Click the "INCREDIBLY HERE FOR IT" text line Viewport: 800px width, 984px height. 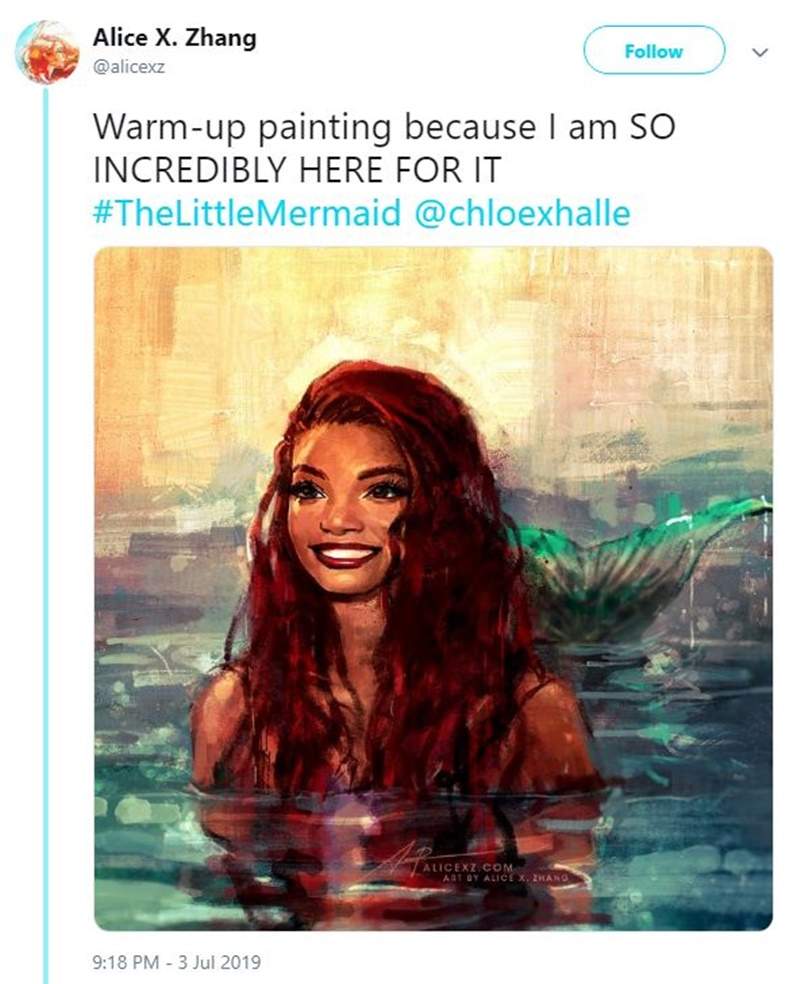[295, 170]
